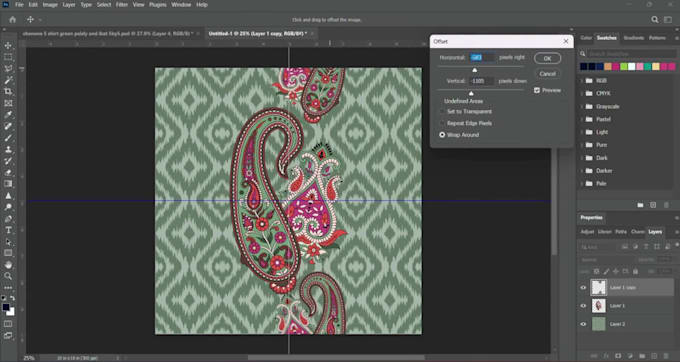Delete swatch using the Swatches panel trash icon

[667, 205]
